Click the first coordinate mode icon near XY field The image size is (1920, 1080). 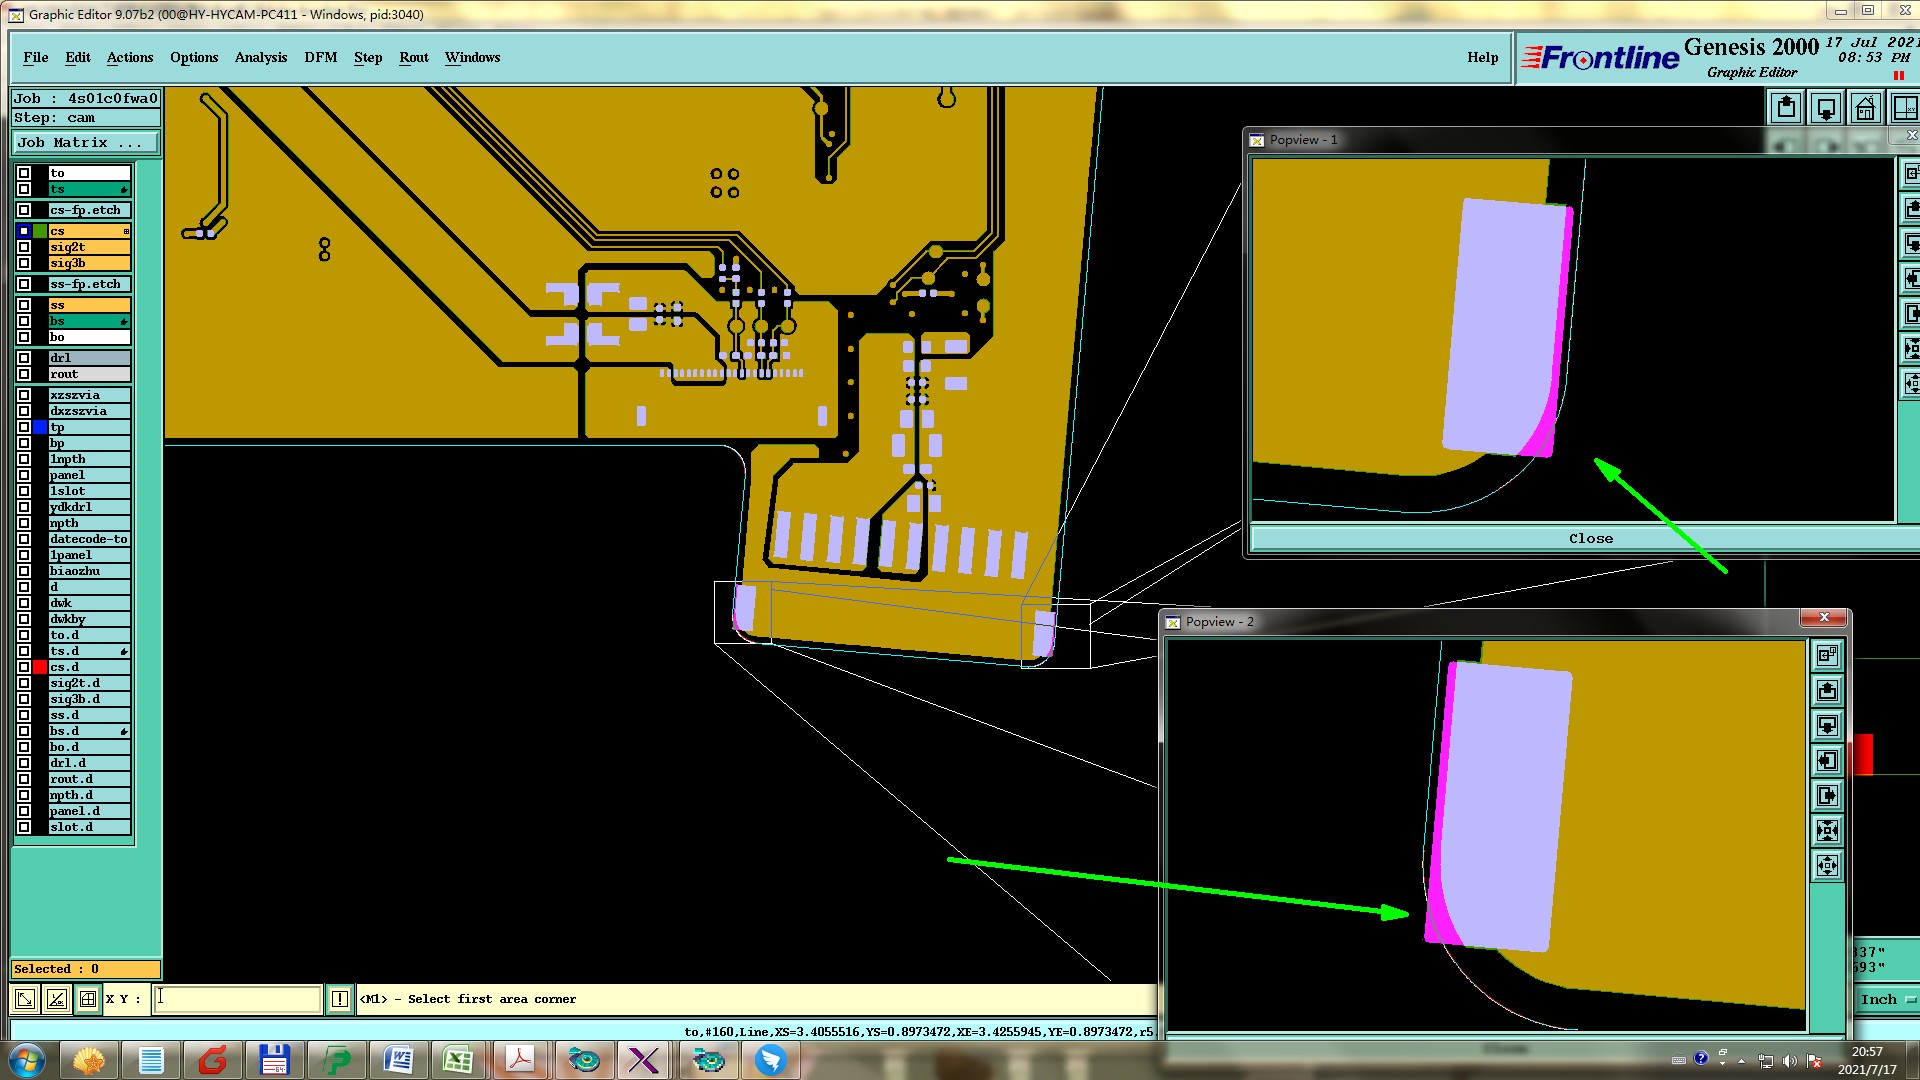click(x=25, y=999)
